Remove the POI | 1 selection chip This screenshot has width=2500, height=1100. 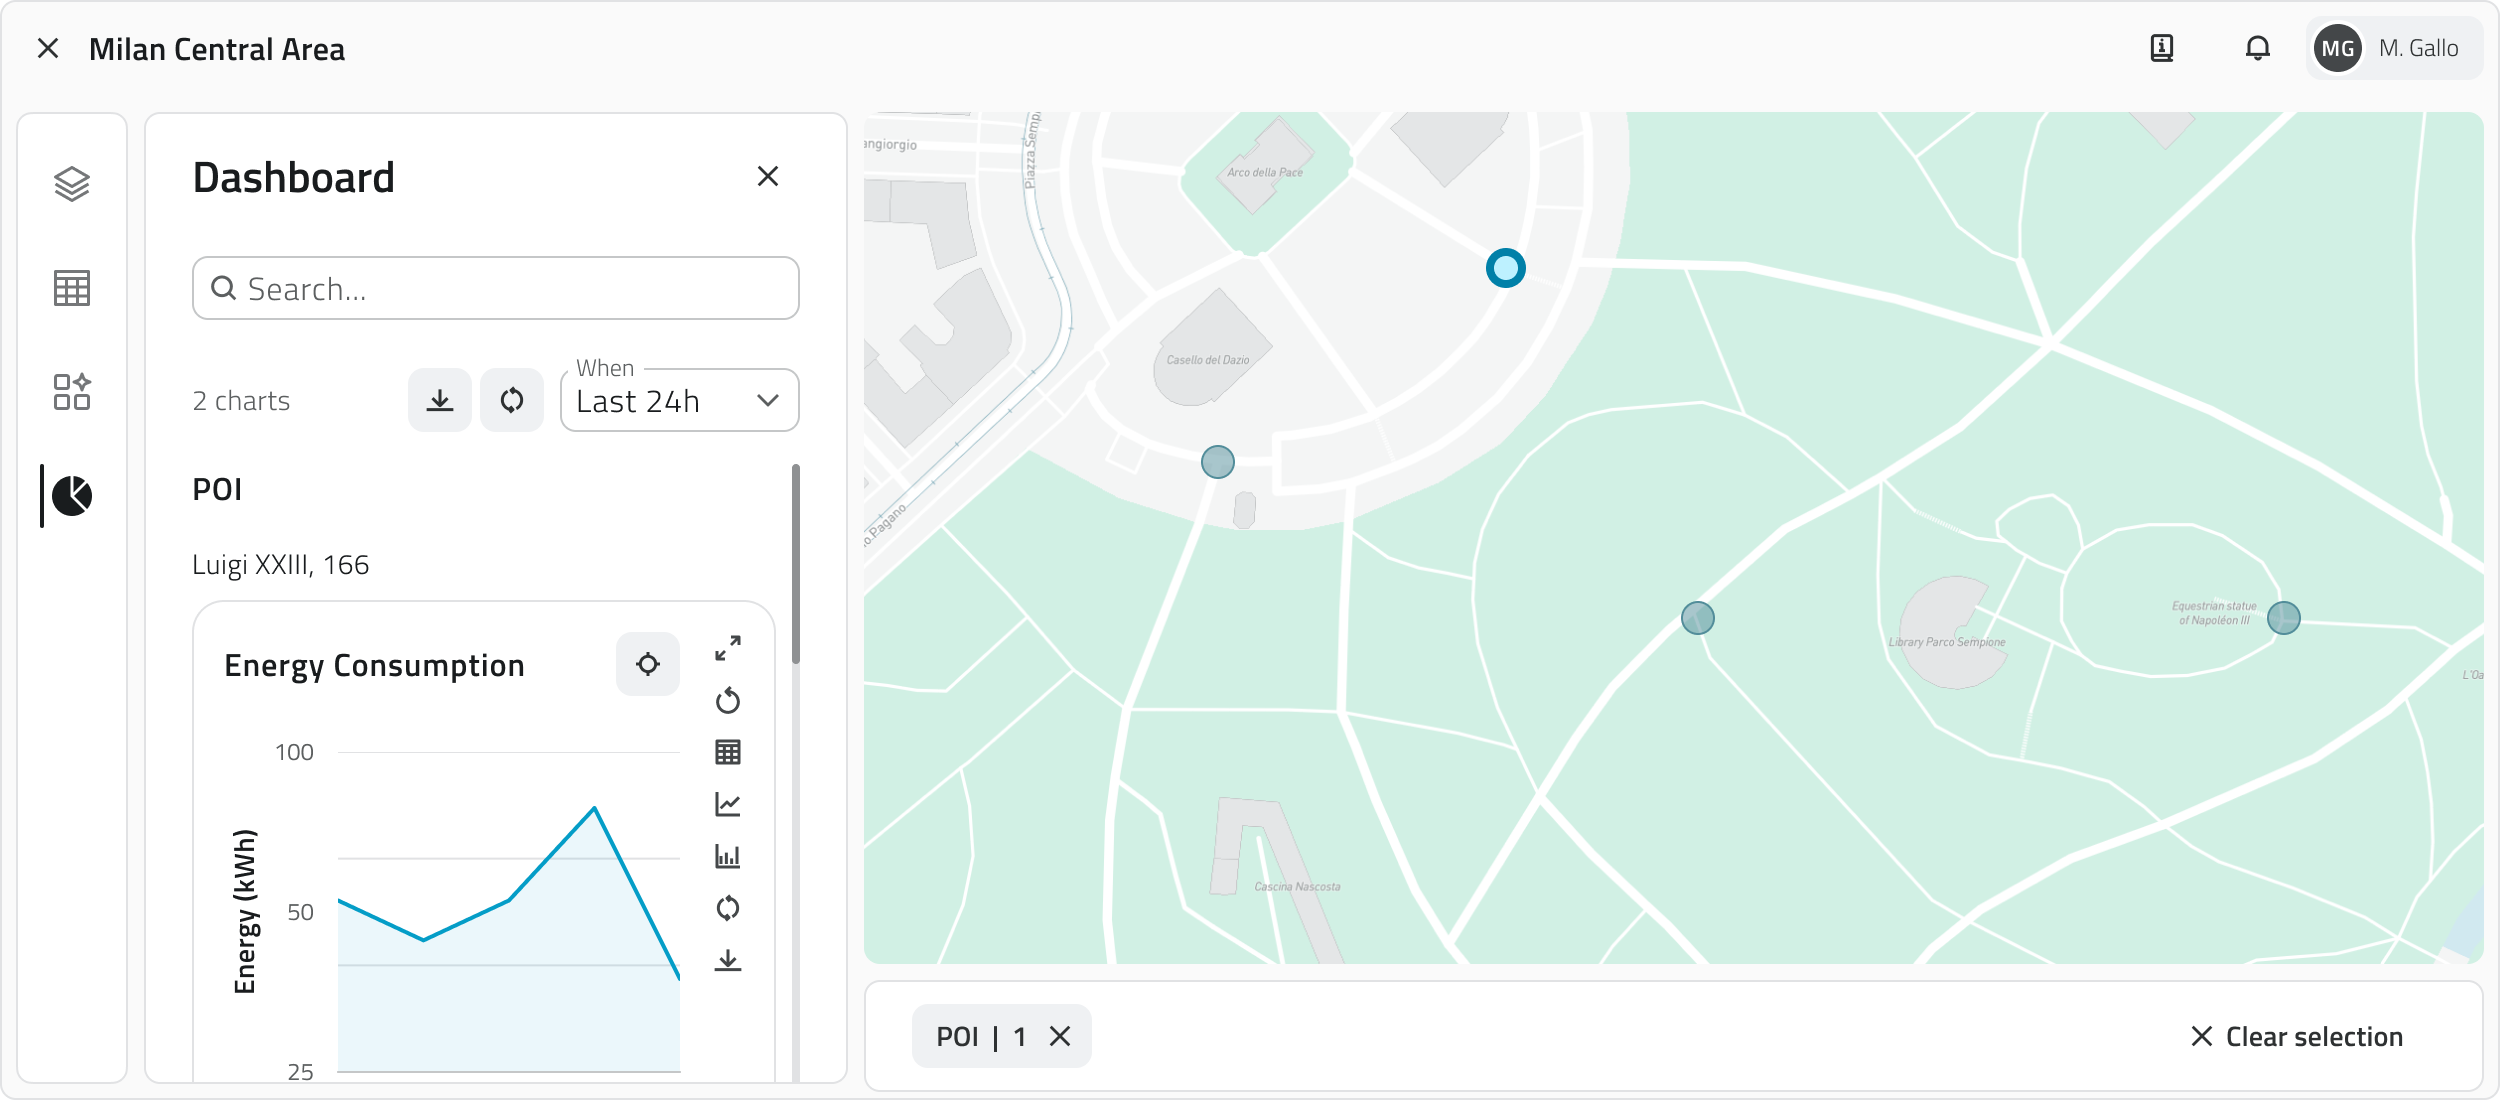1060,1037
